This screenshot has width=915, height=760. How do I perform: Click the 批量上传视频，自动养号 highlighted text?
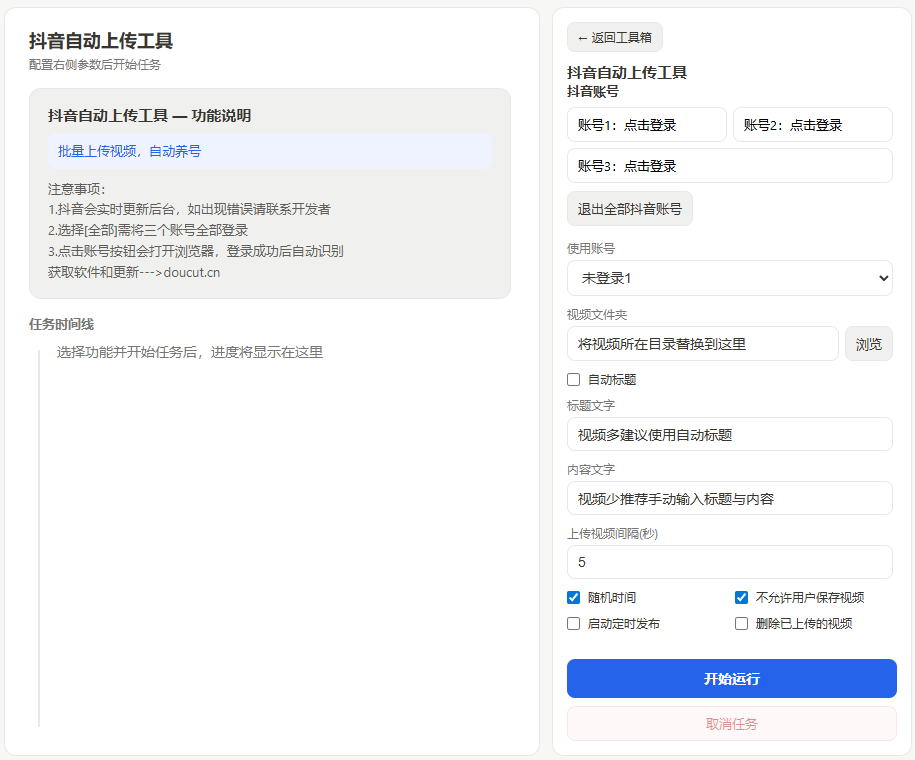130,151
